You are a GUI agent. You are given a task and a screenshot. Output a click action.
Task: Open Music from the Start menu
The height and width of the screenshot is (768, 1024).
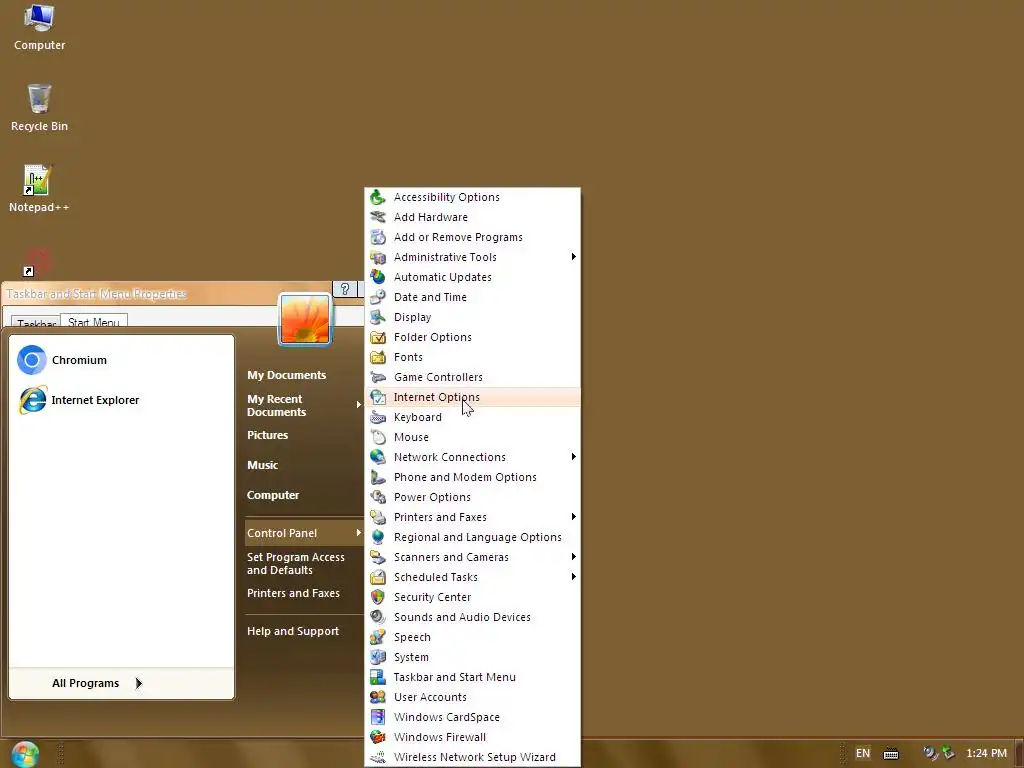click(x=263, y=465)
